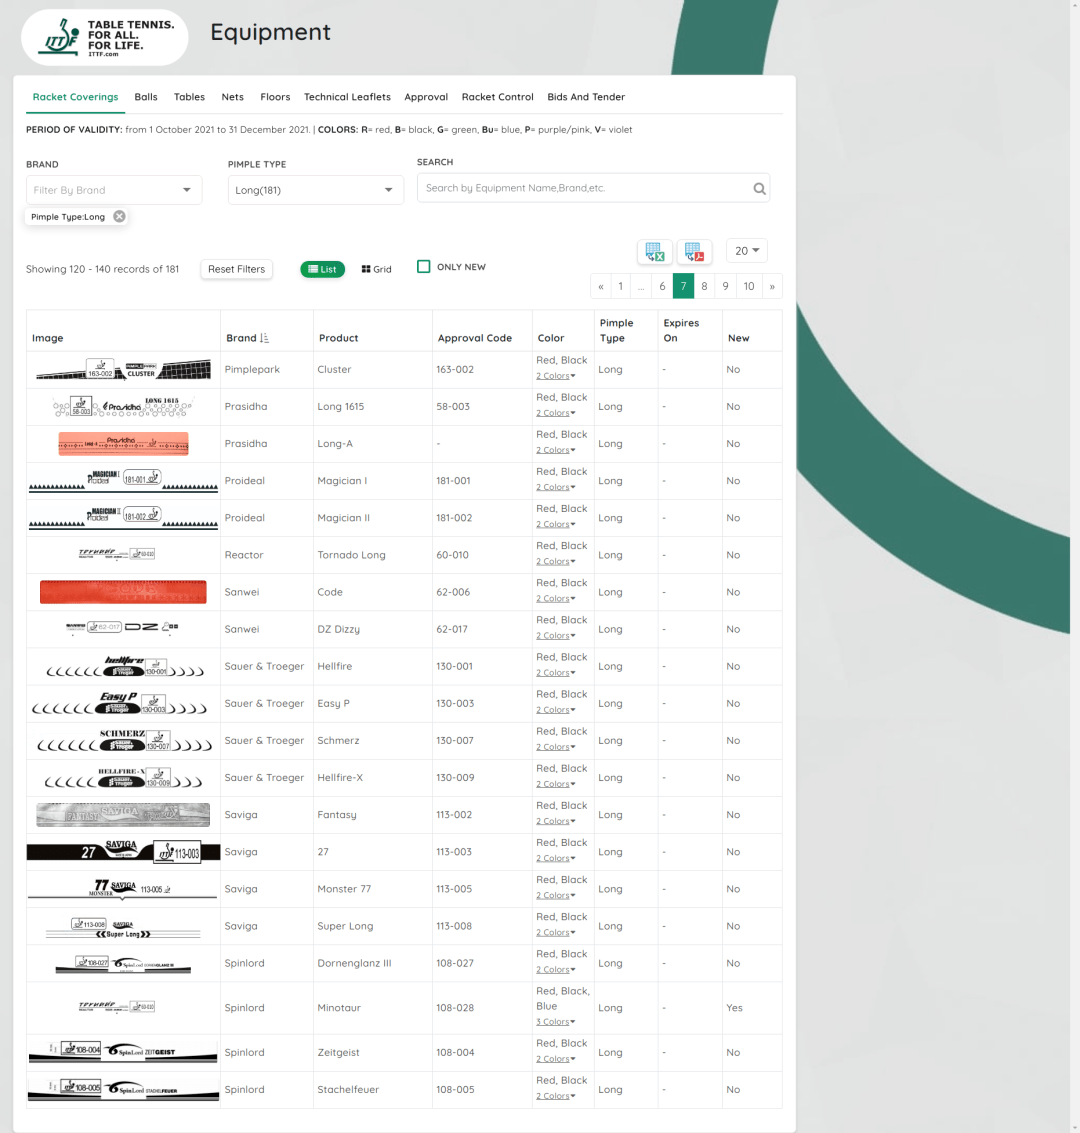Viewport: 1080px width, 1133px height.
Task: Expand the 3 Colors list for Minotaur
Action: coord(555,1022)
